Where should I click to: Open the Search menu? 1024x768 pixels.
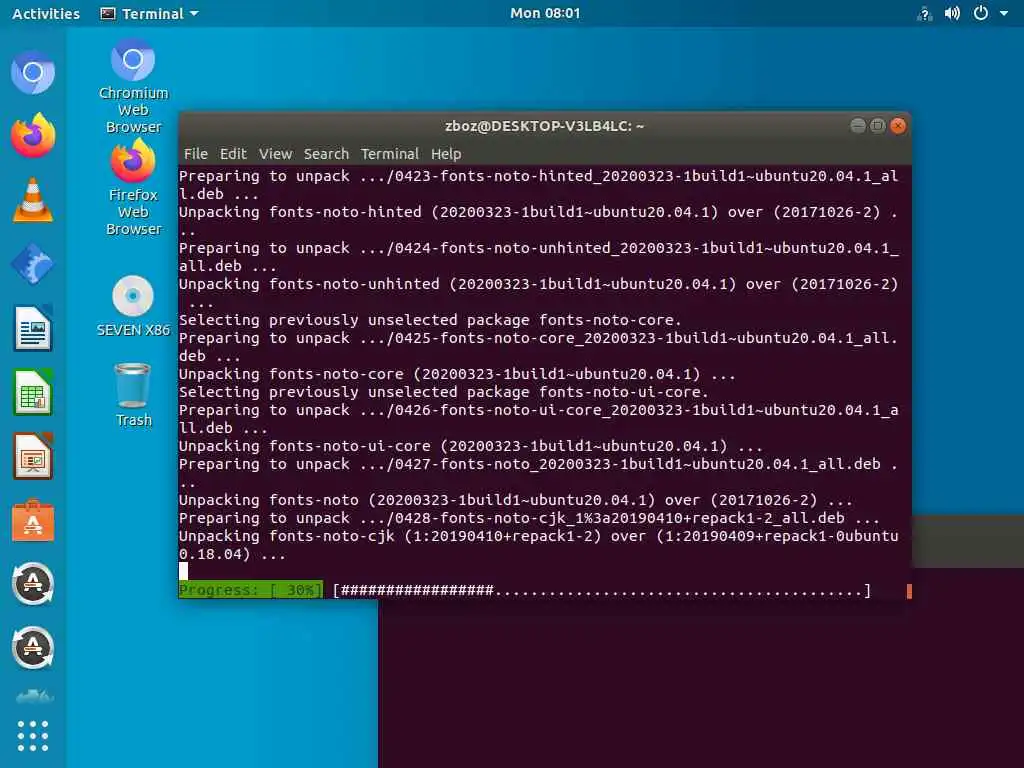327,154
